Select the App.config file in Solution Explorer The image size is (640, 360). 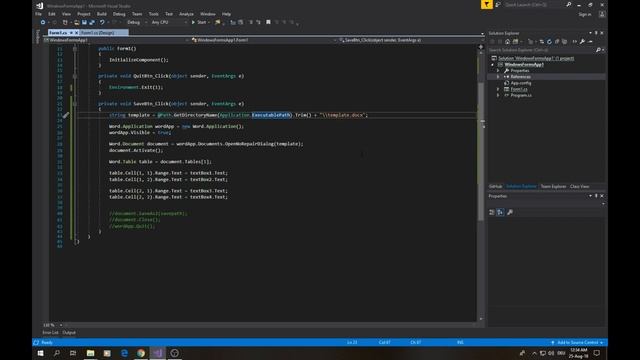coord(520,83)
